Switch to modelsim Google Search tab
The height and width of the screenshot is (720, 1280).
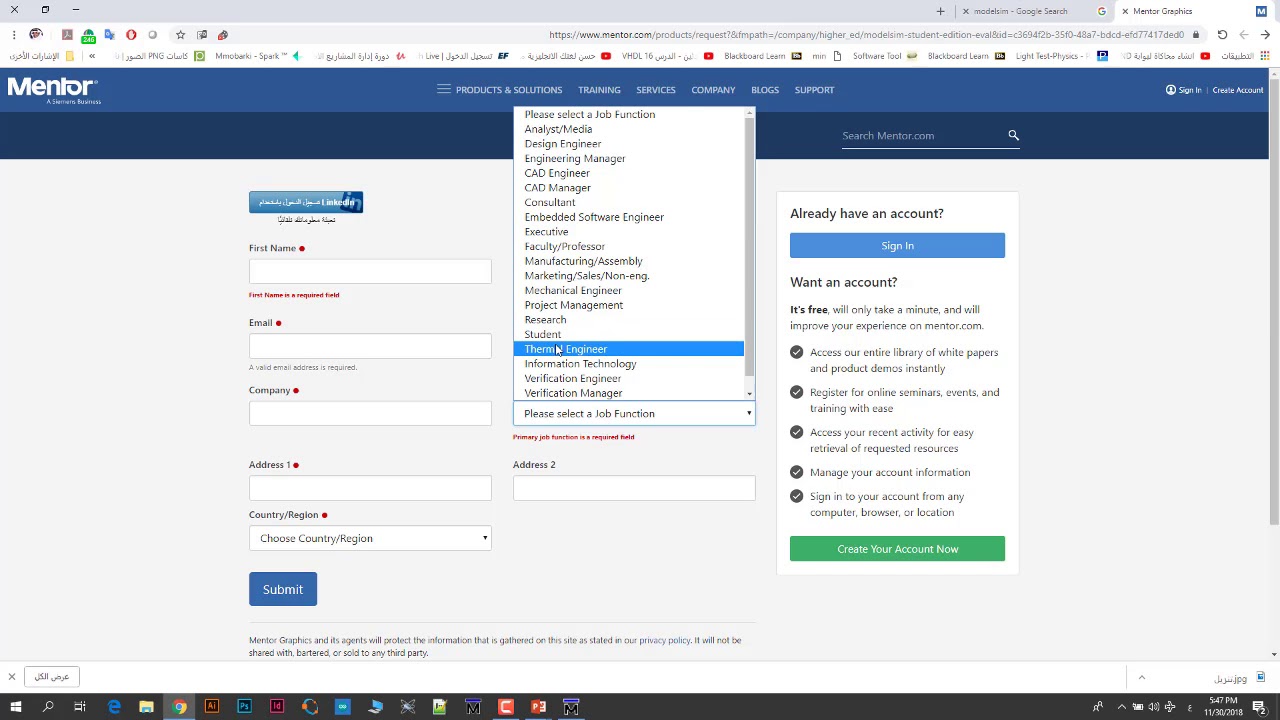pos(1035,11)
